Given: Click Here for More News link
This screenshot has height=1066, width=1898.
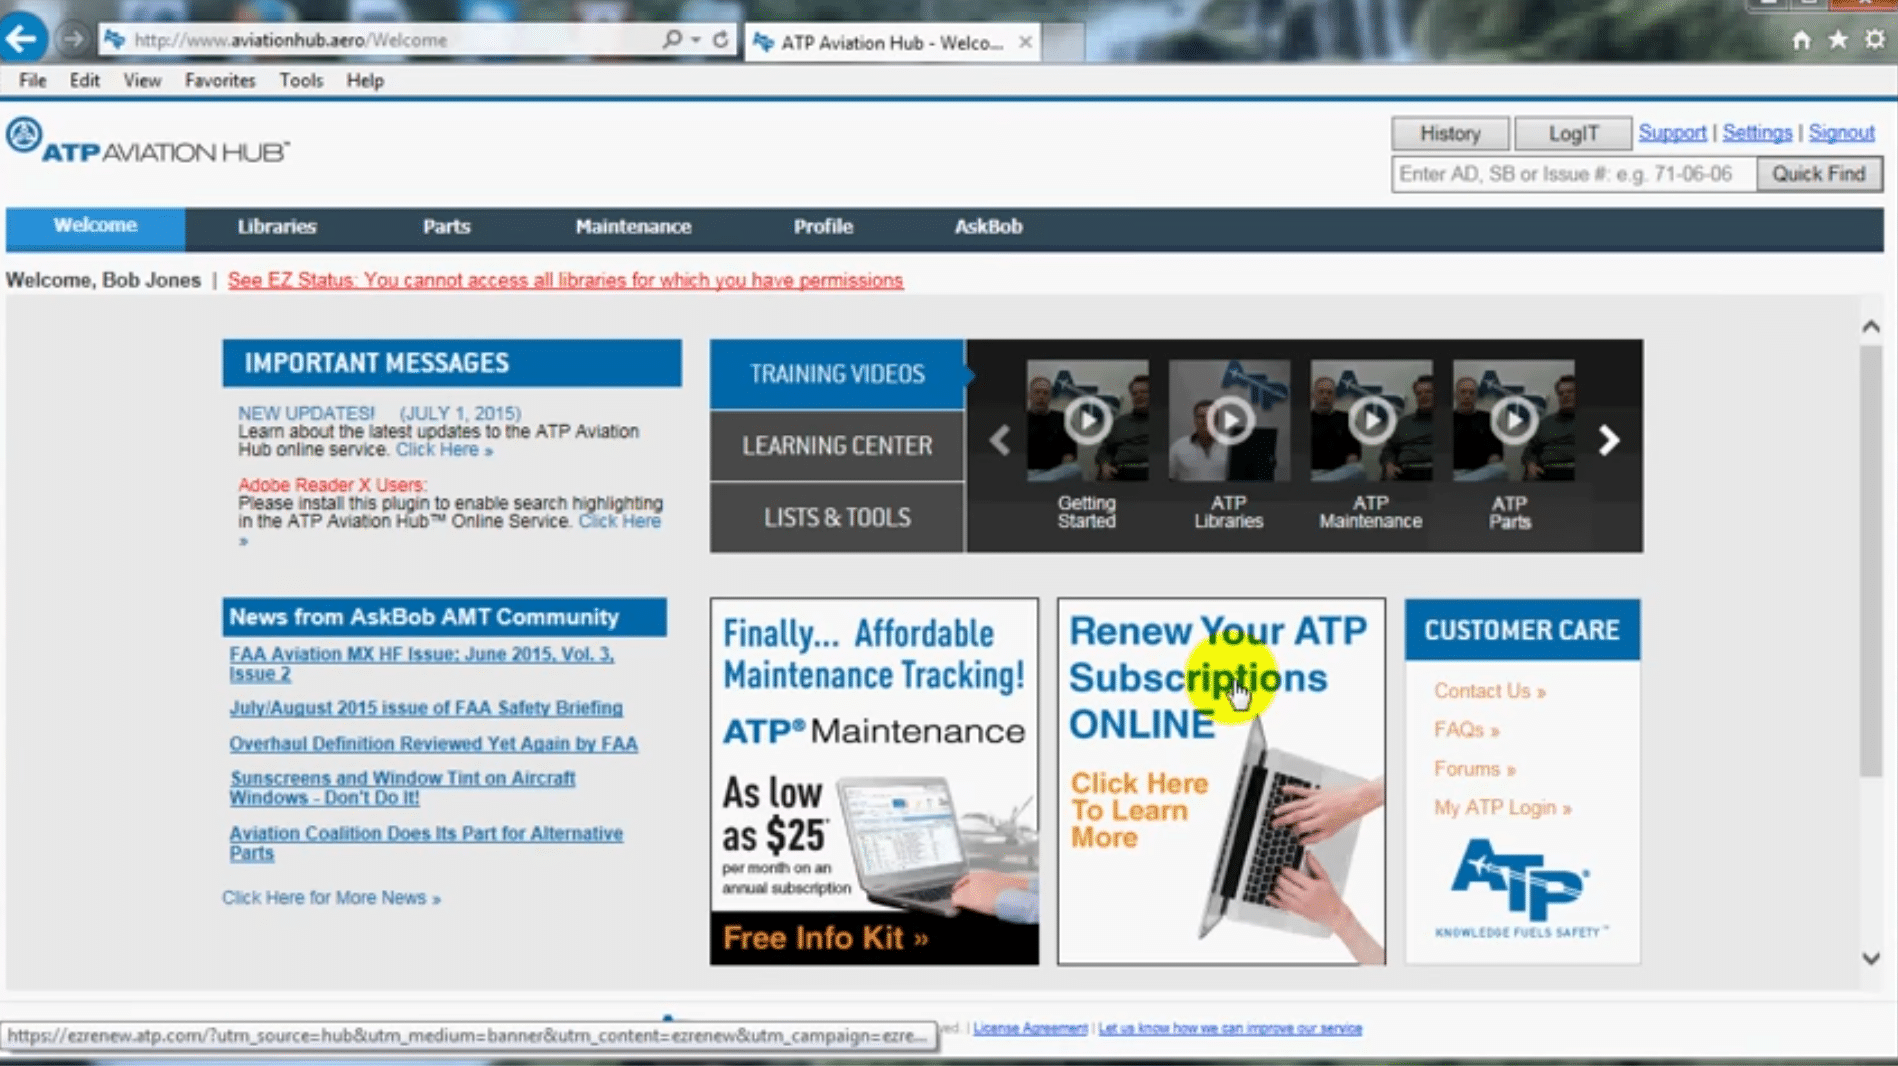Looking at the screenshot, I should click(331, 898).
